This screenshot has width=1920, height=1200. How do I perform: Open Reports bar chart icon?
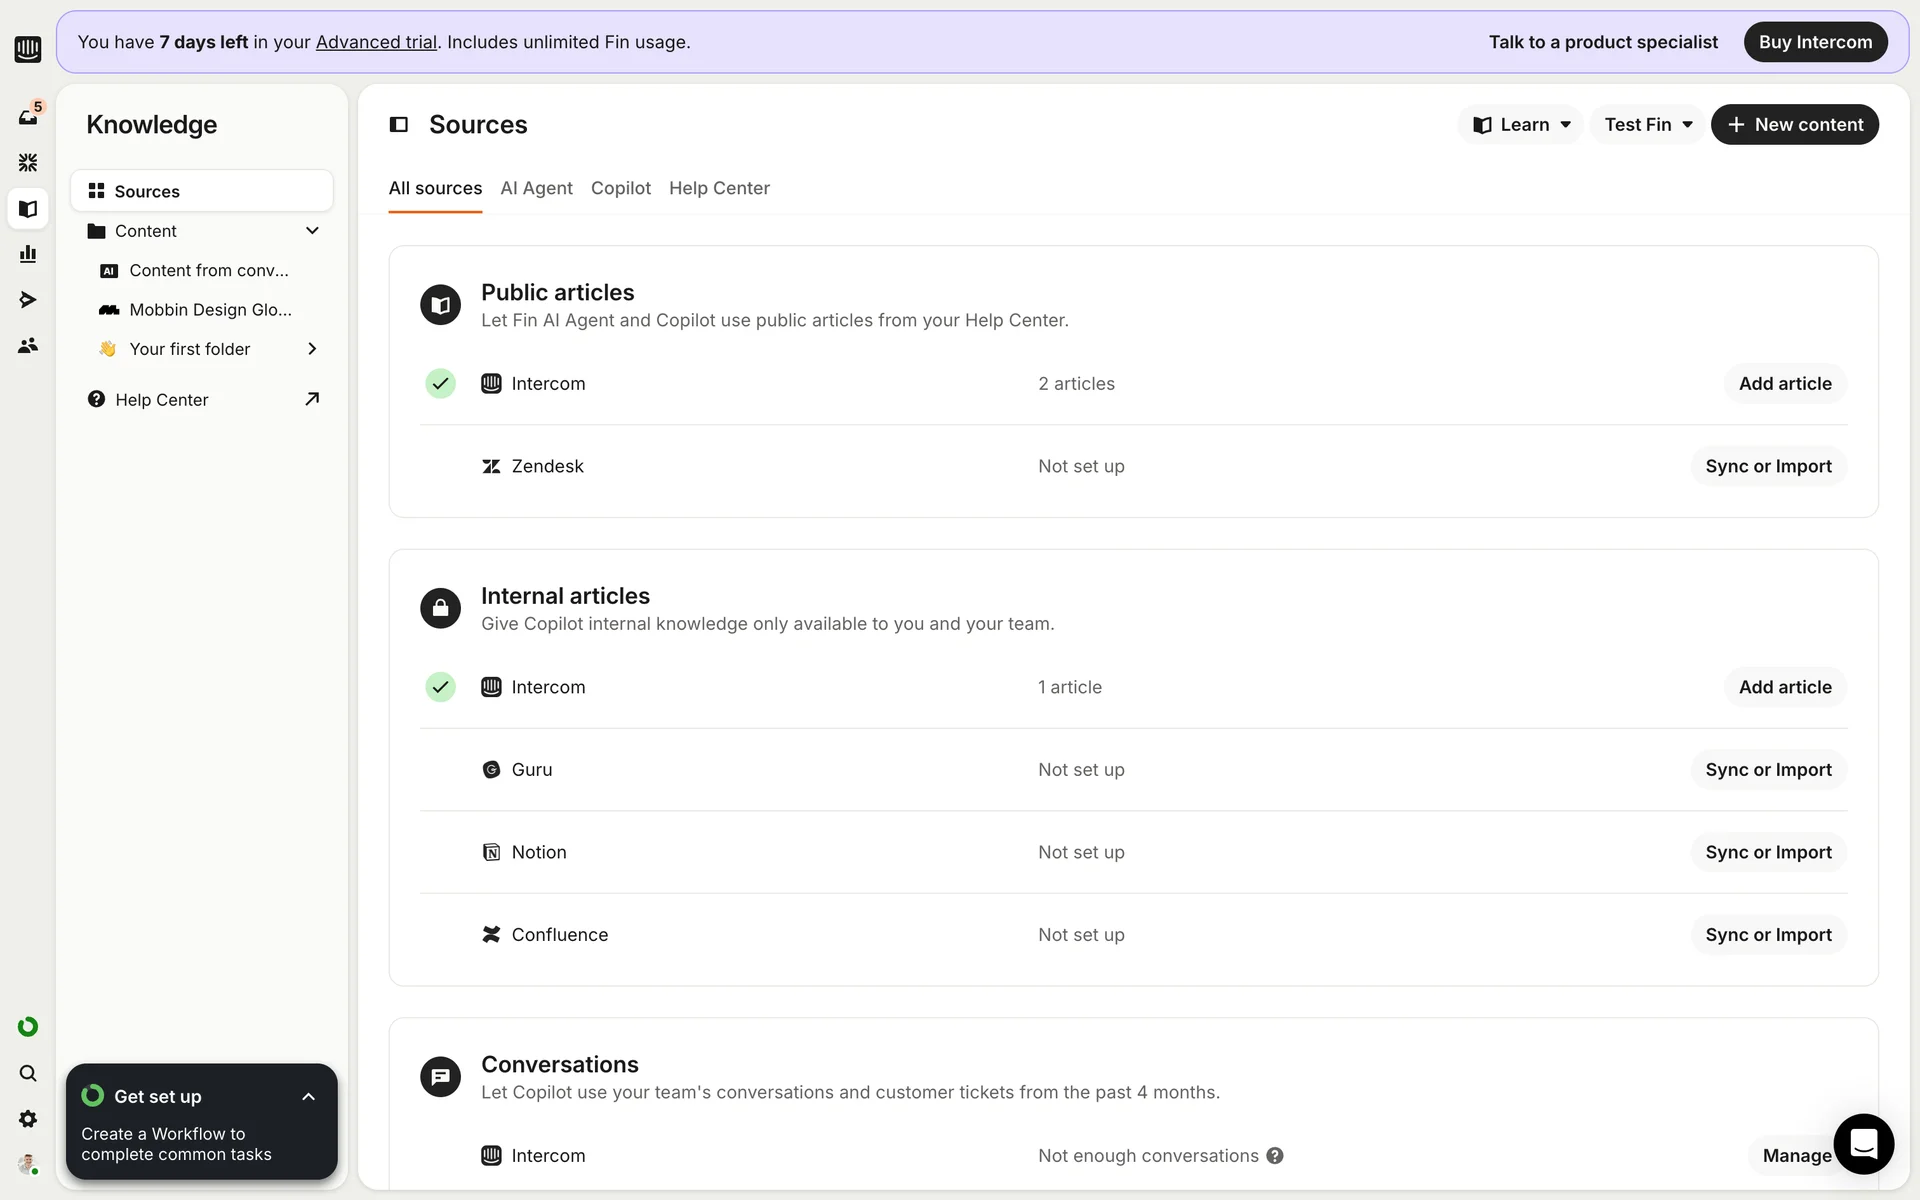pyautogui.click(x=28, y=254)
